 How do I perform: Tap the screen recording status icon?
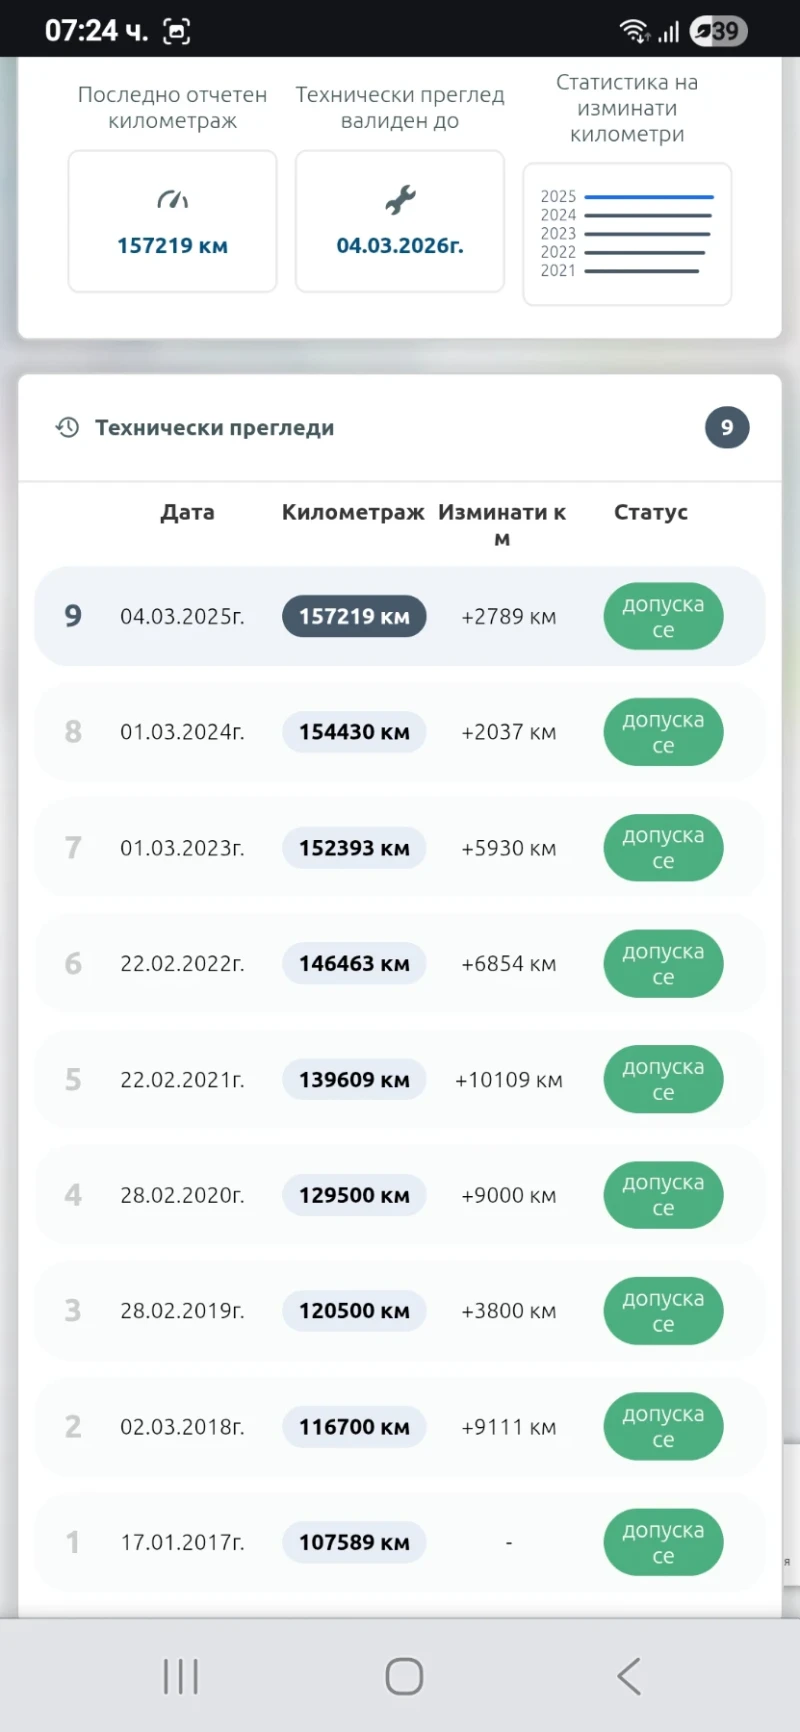(x=177, y=31)
